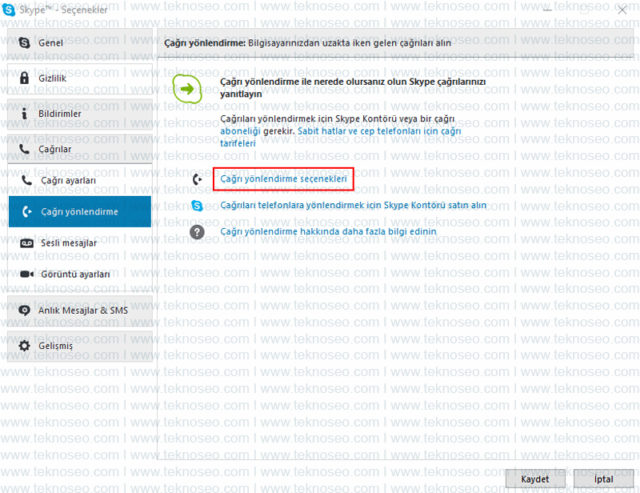Click the Görüntü ayarları camera icon
This screenshot has height=493, width=640.
click(x=27, y=274)
